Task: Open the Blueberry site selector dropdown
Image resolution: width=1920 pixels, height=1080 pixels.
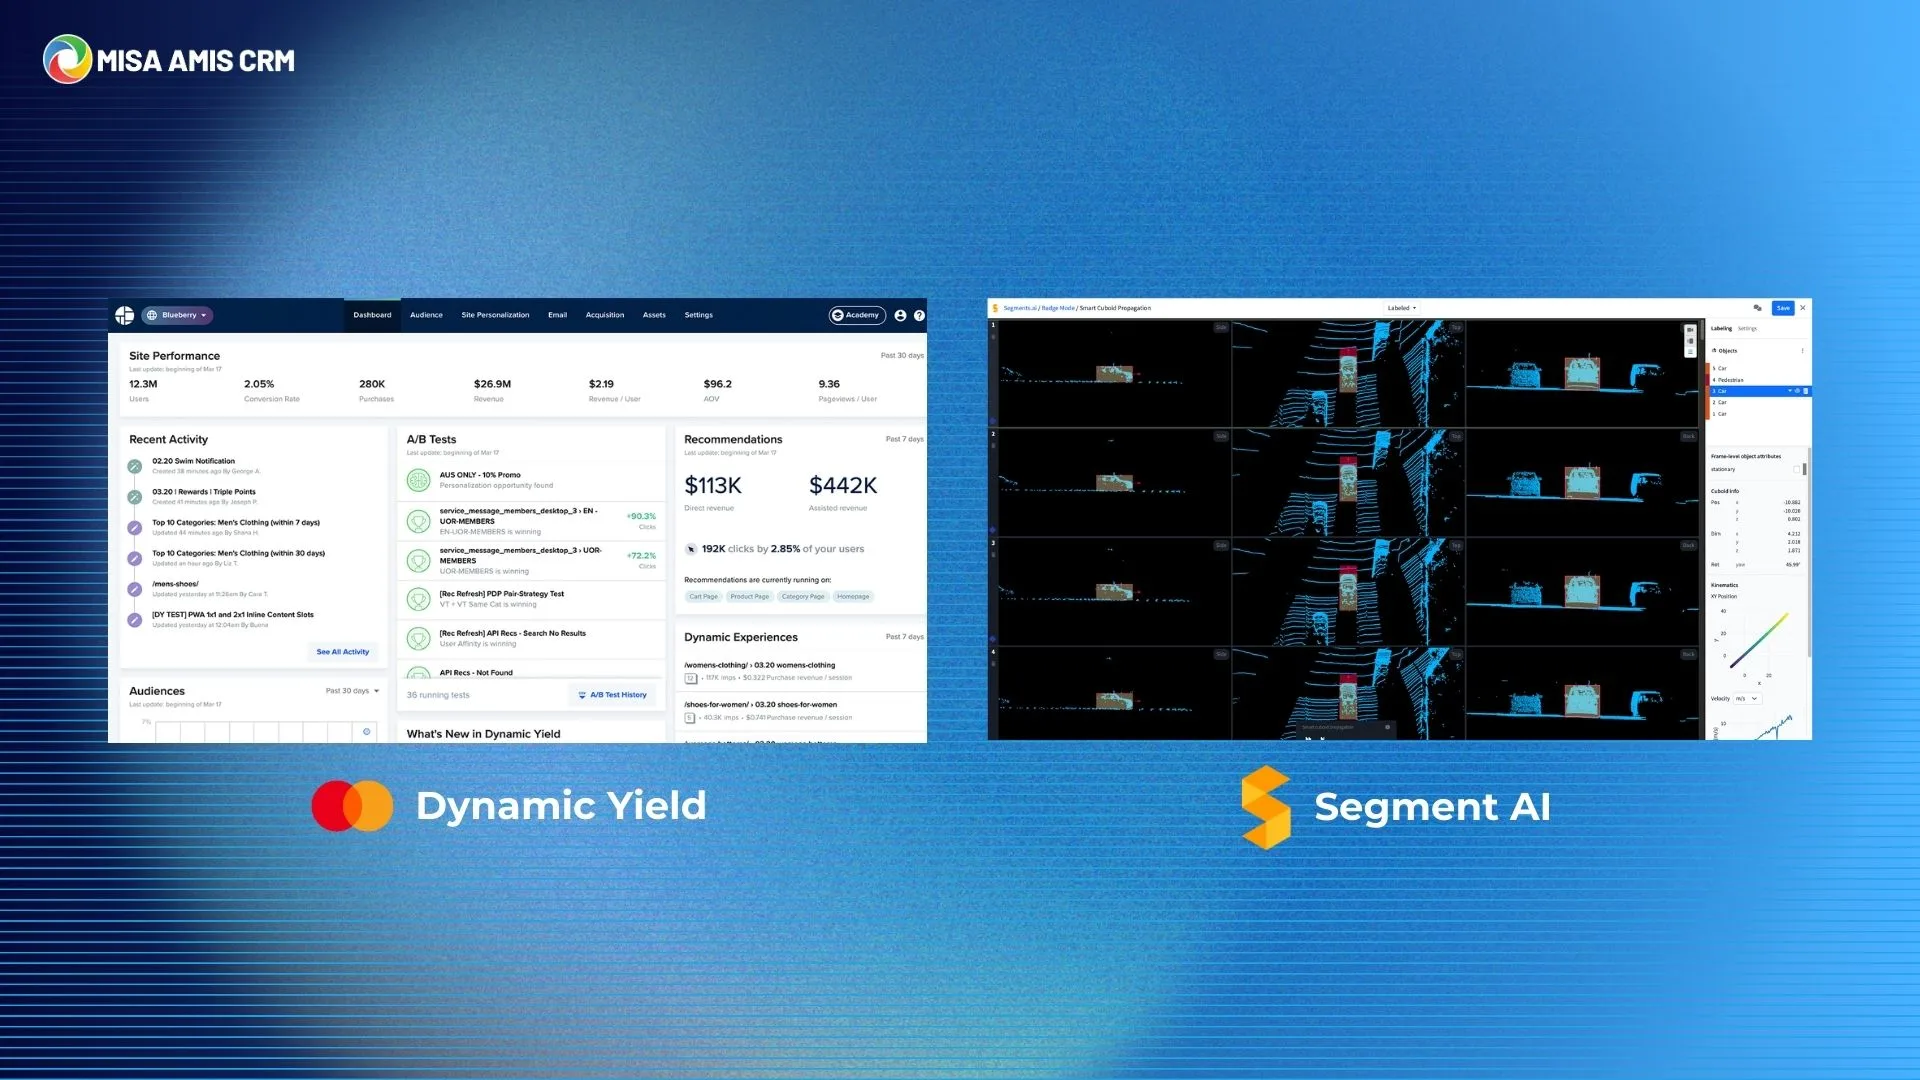Action: click(177, 315)
